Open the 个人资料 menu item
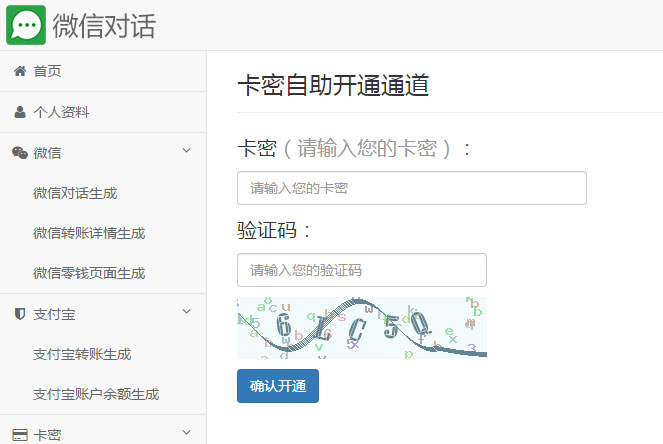The image size is (663, 444). [61, 112]
